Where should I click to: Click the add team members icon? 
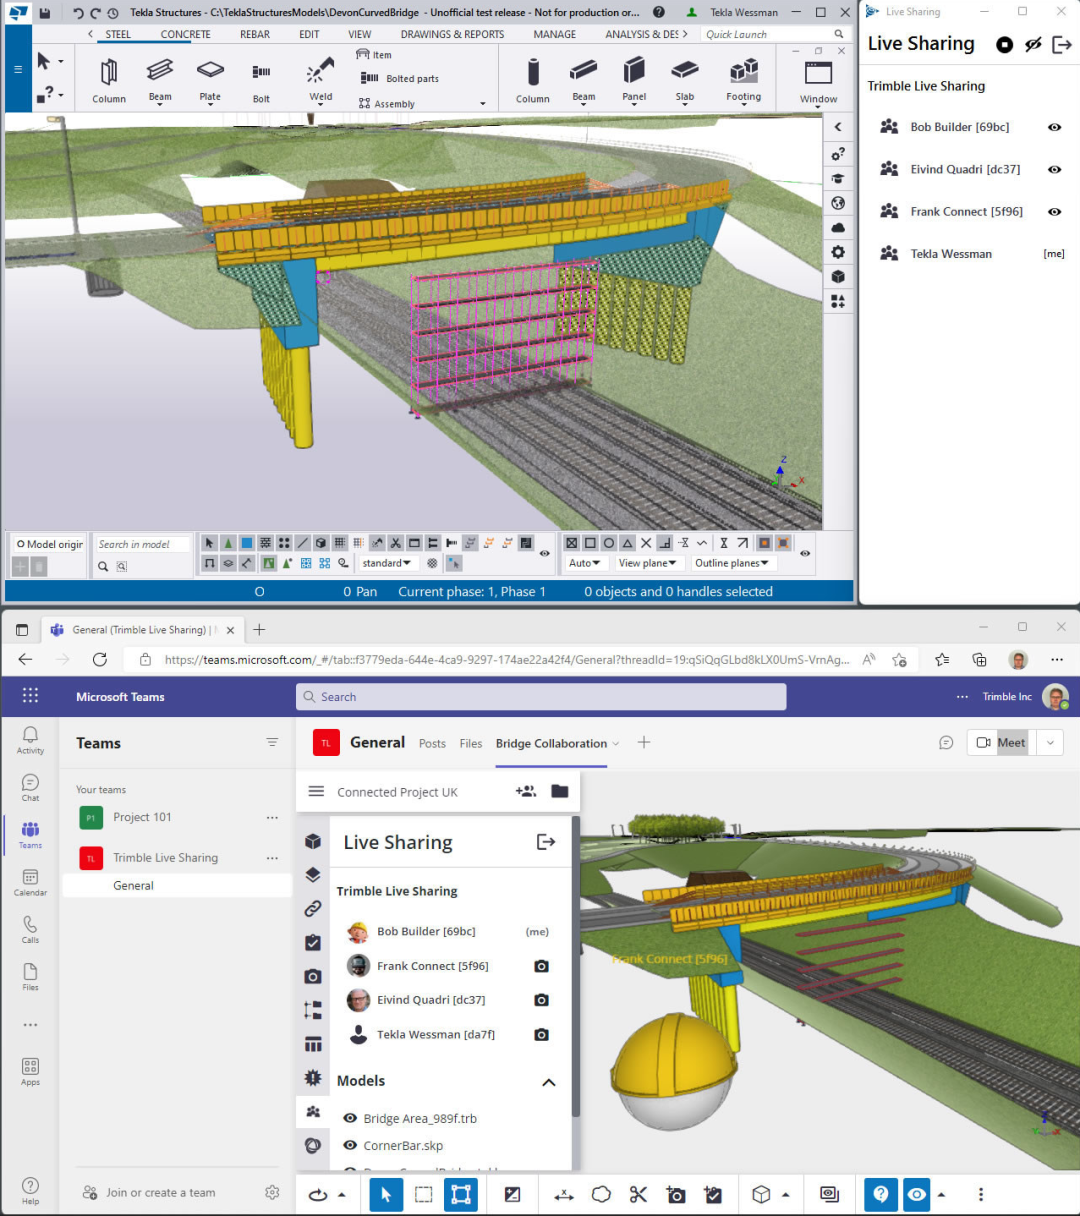coord(526,791)
